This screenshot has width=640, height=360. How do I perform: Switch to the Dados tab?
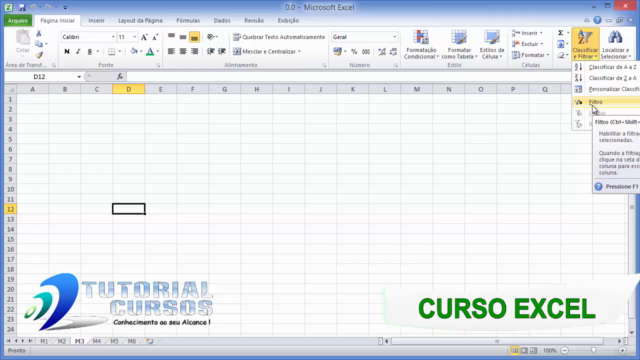222,20
